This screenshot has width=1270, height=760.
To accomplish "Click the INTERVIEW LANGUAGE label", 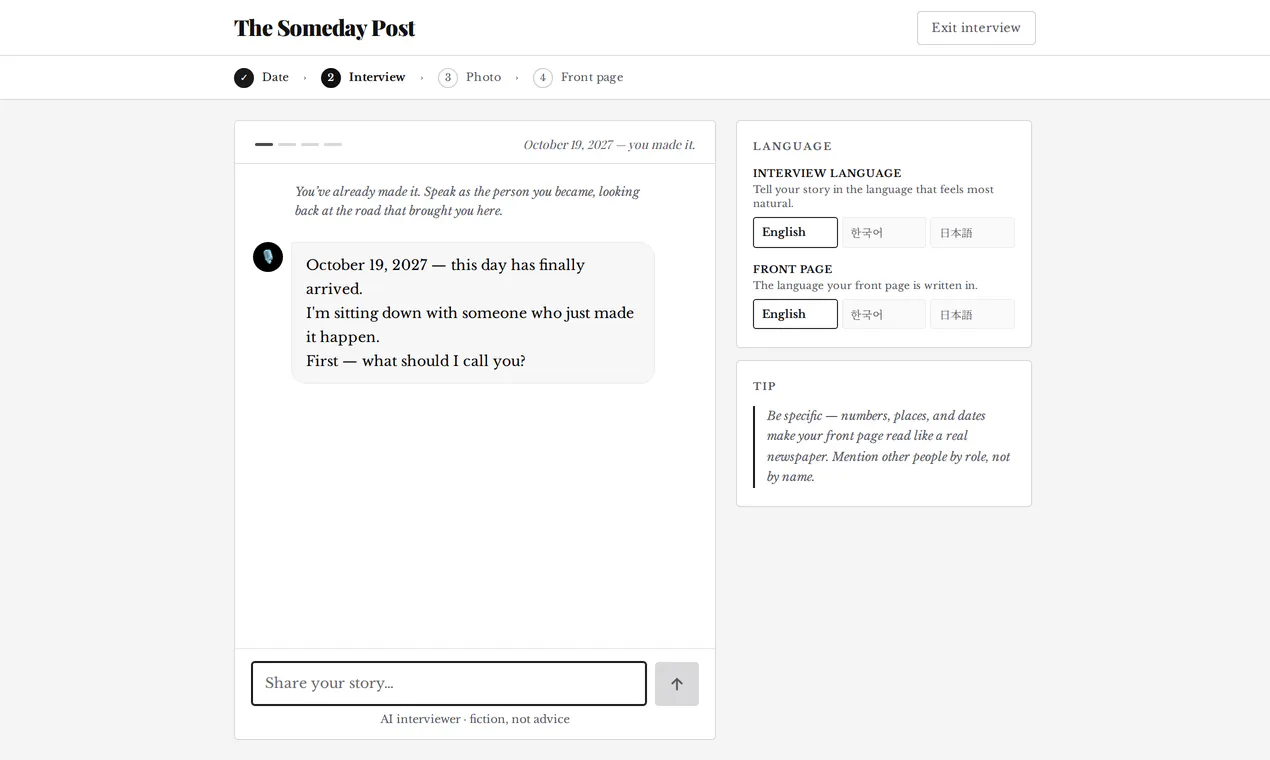I will pos(827,173).
